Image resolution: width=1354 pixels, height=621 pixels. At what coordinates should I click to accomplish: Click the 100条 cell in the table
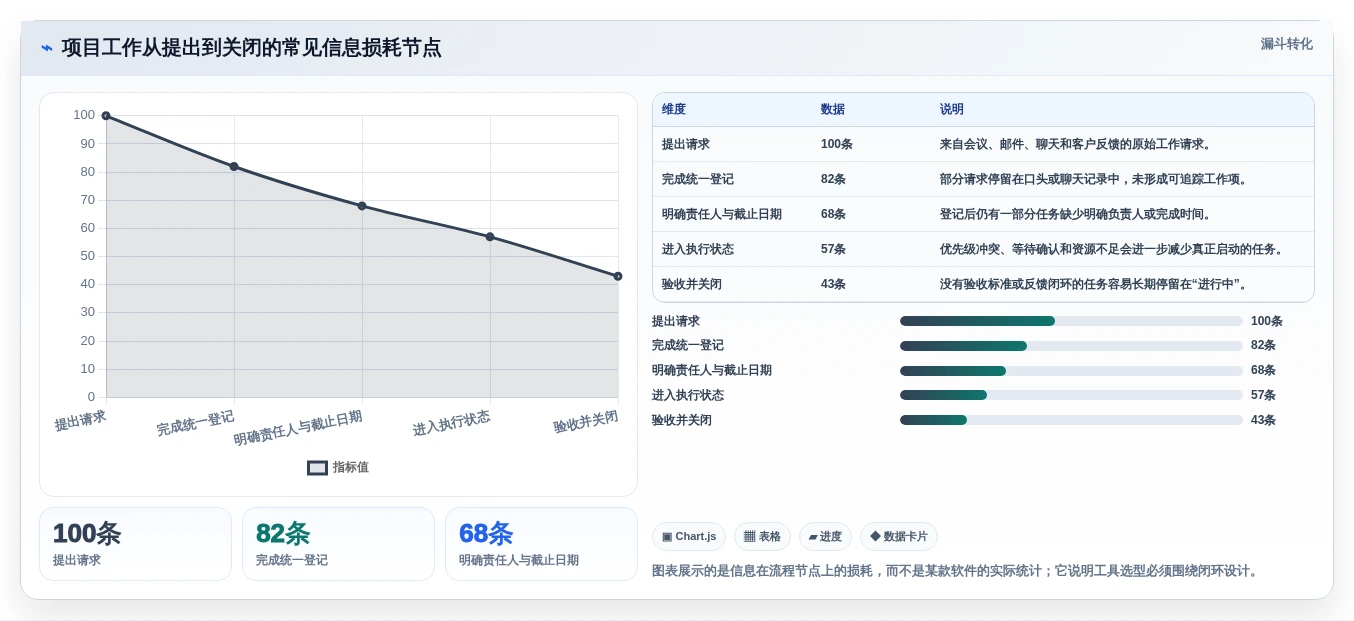point(837,144)
